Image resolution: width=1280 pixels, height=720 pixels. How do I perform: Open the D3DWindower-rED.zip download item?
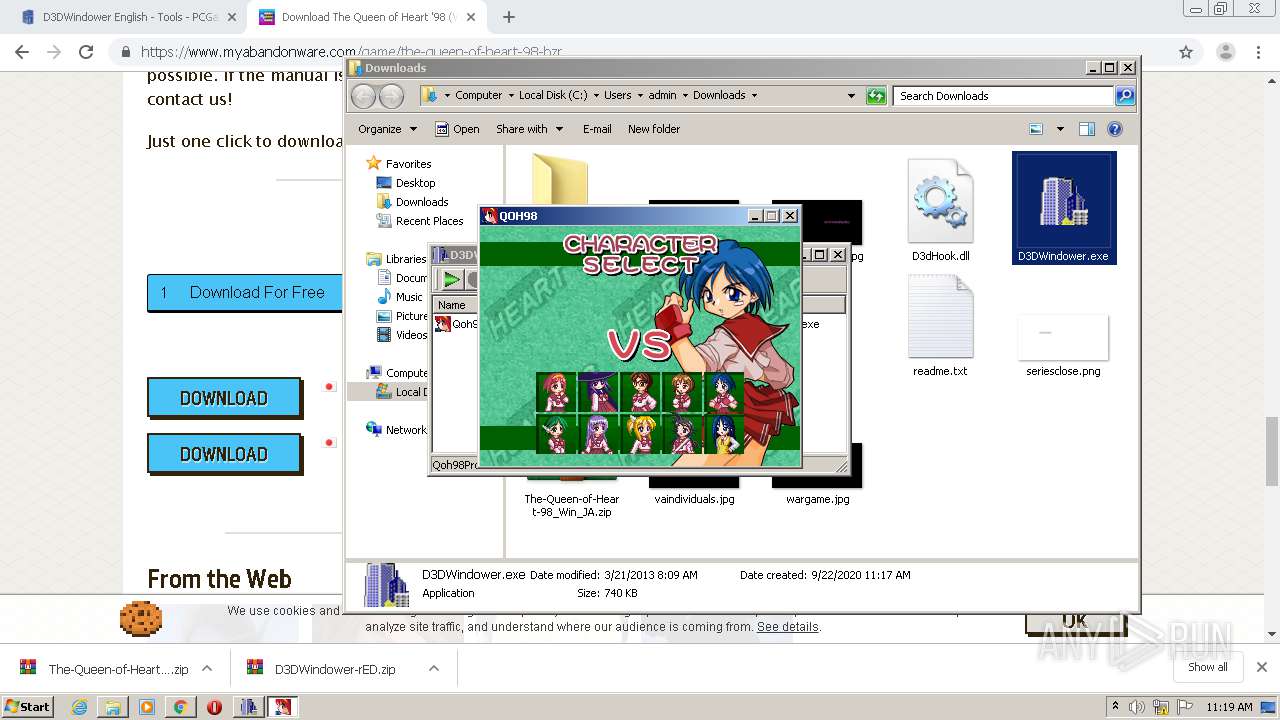tap(335, 669)
